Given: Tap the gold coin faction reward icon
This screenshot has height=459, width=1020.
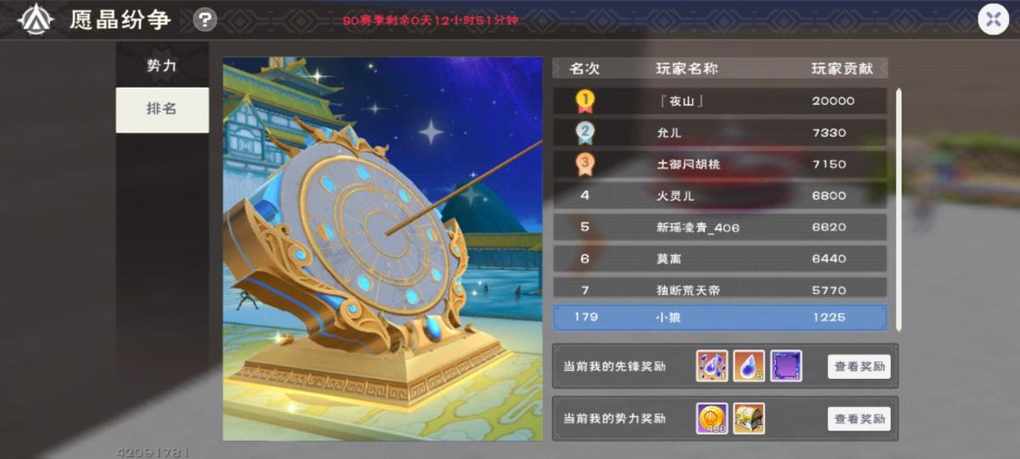Looking at the screenshot, I should point(712,419).
